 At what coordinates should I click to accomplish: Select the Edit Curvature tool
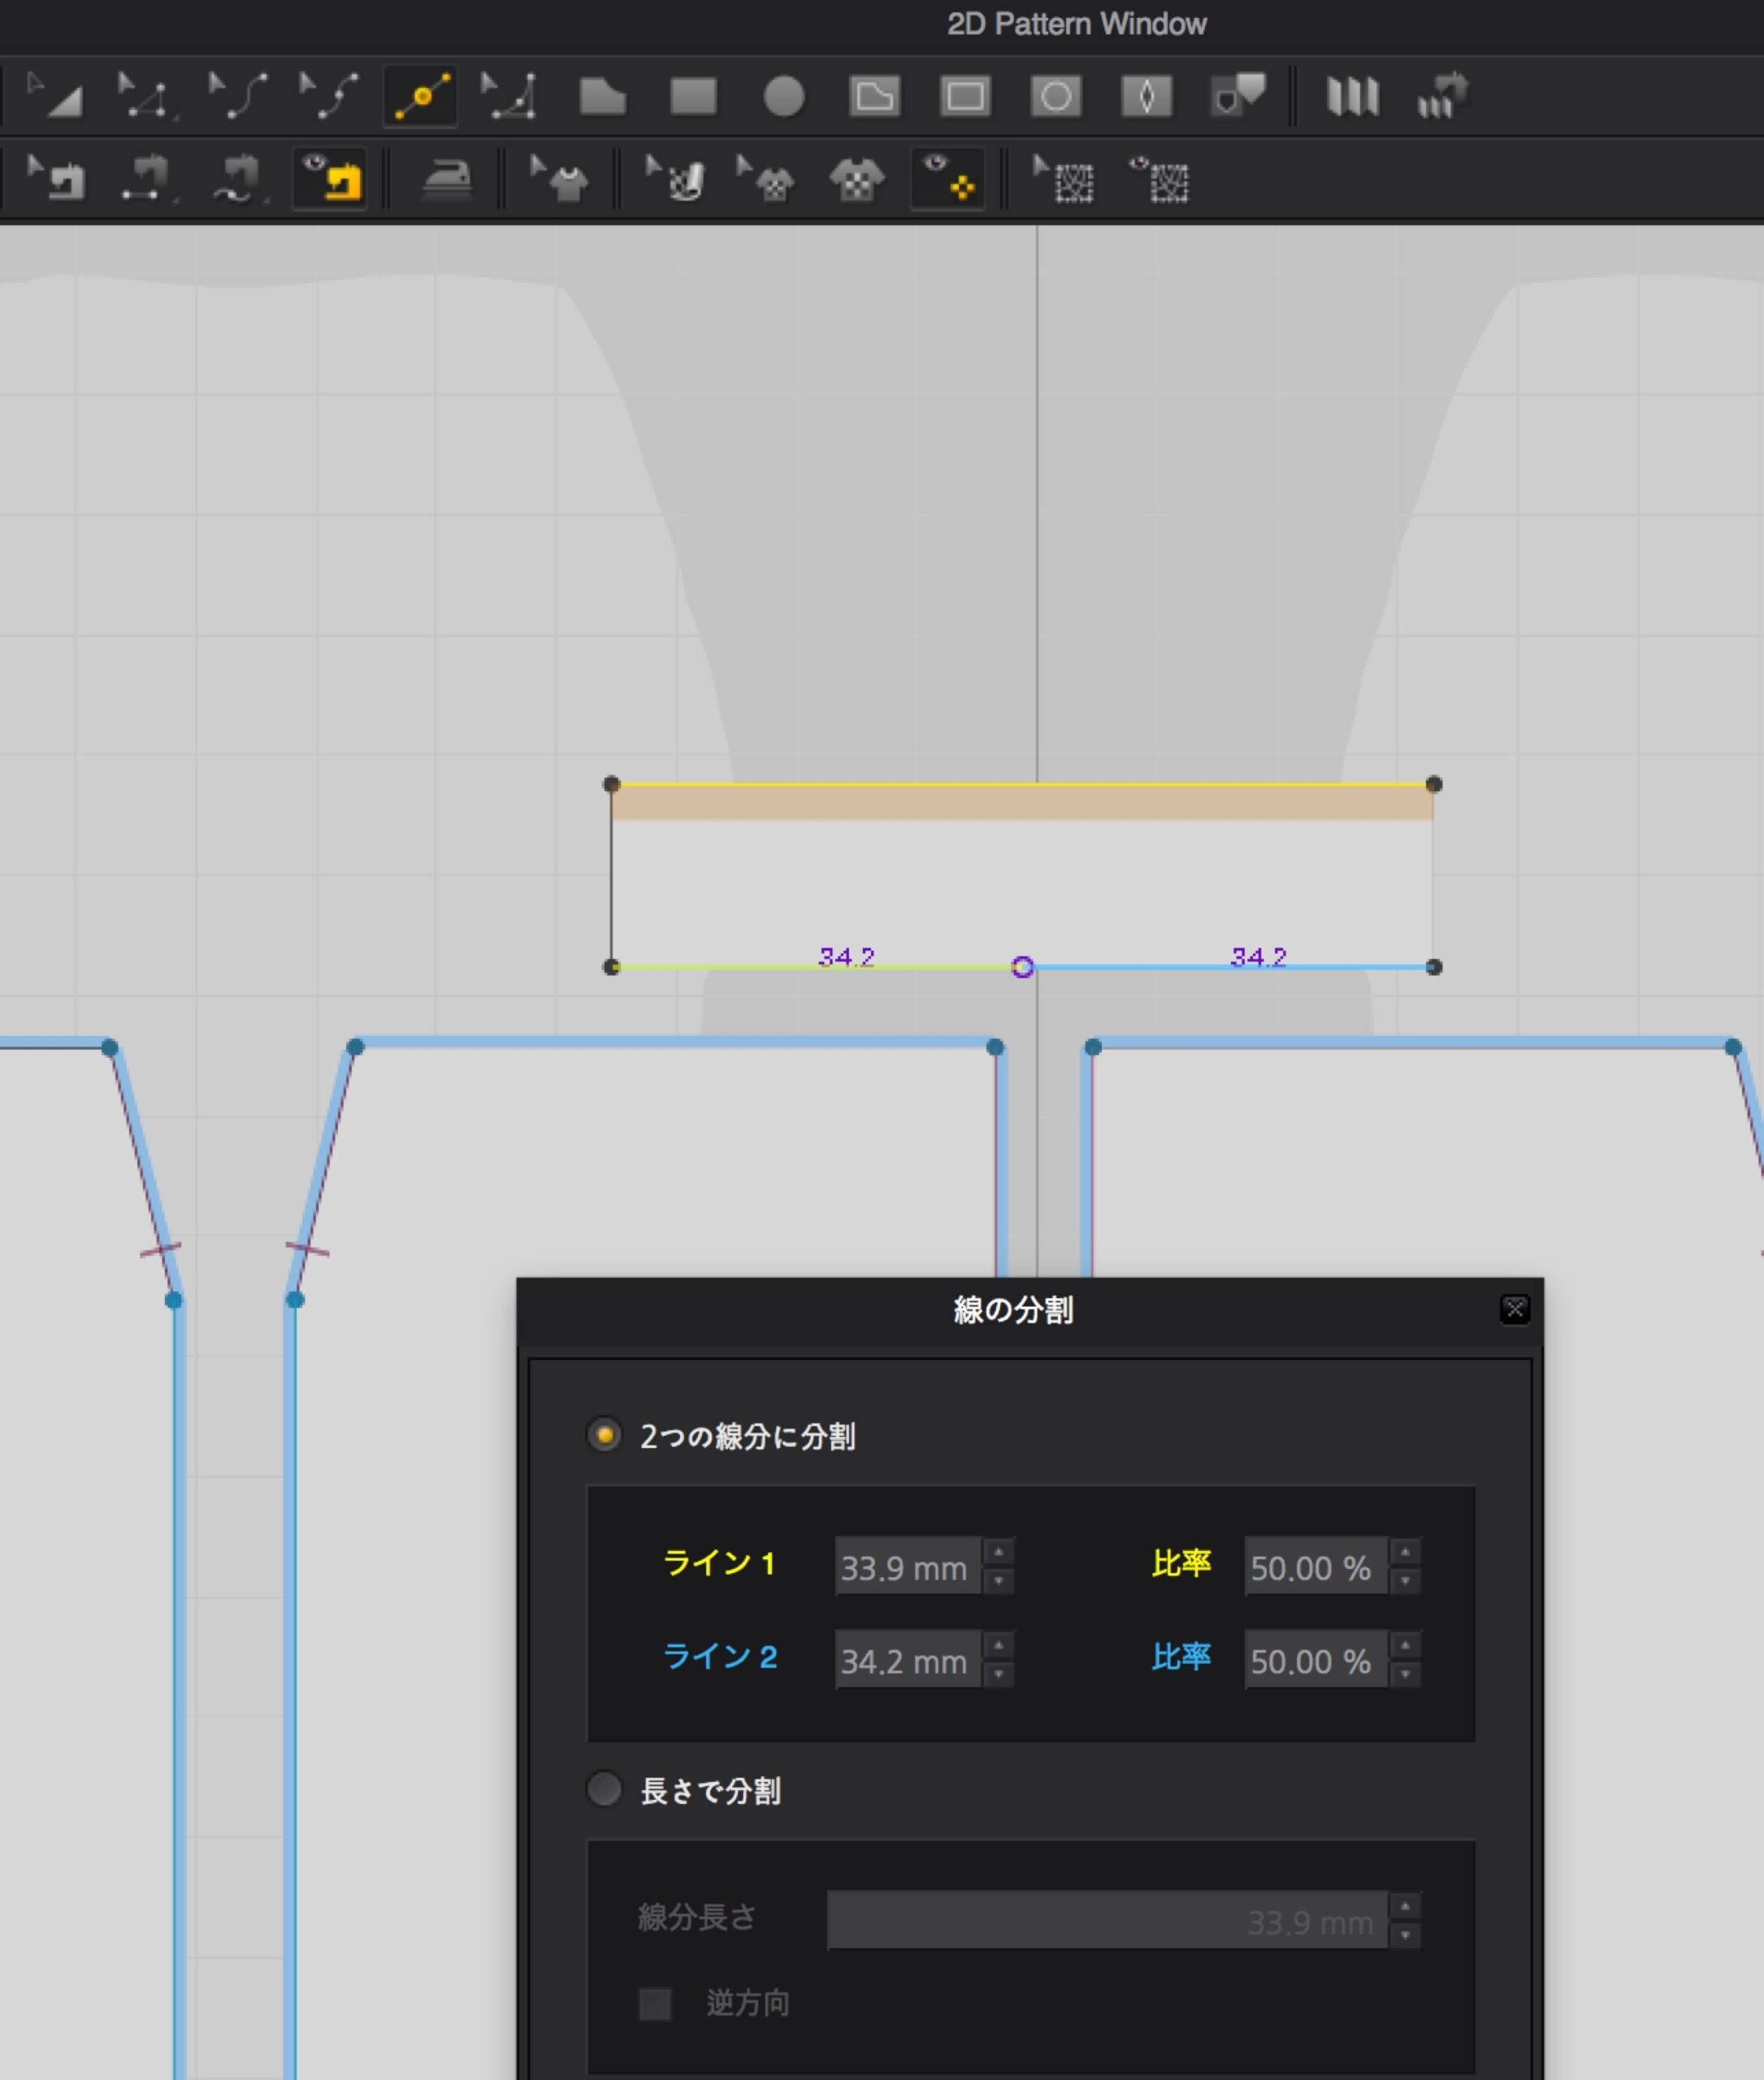pos(237,96)
